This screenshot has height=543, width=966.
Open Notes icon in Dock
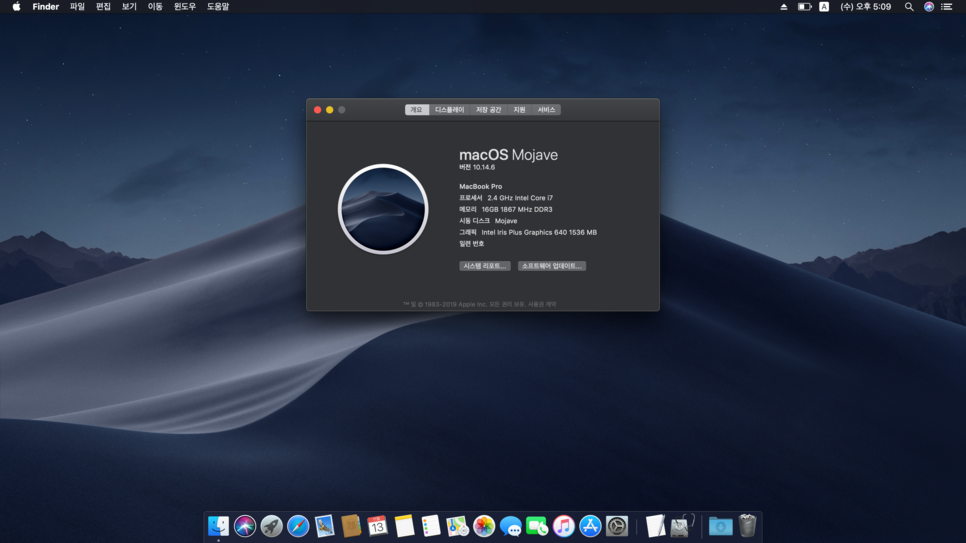pyautogui.click(x=404, y=526)
